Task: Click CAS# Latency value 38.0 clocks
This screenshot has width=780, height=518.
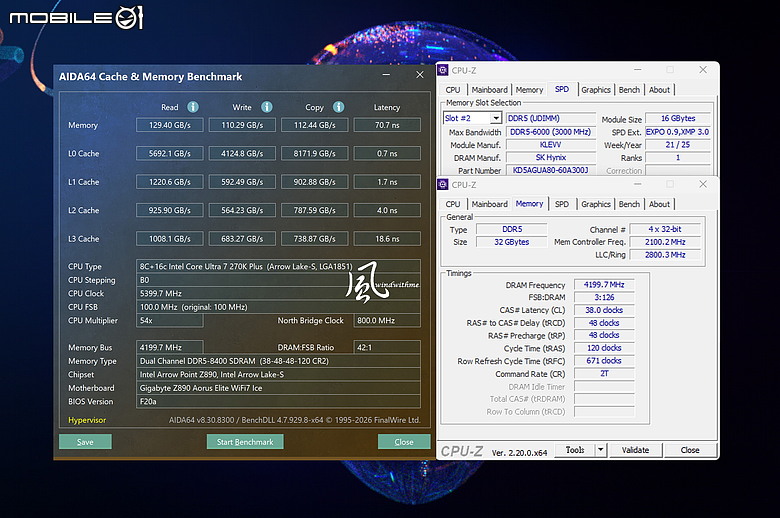Action: 604,310
